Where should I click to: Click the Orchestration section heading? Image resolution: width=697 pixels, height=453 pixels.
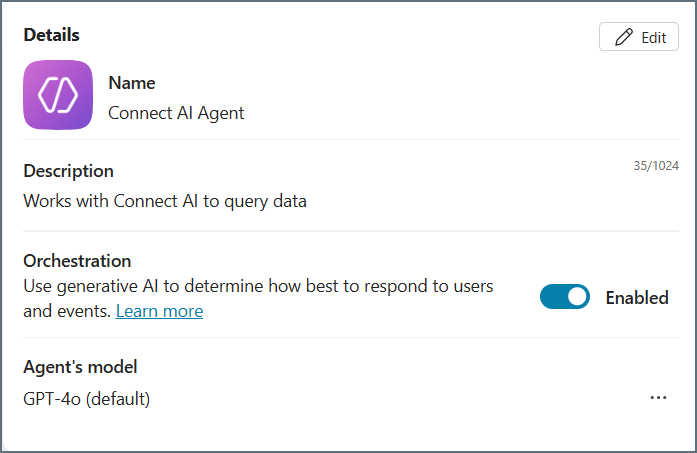click(x=77, y=261)
